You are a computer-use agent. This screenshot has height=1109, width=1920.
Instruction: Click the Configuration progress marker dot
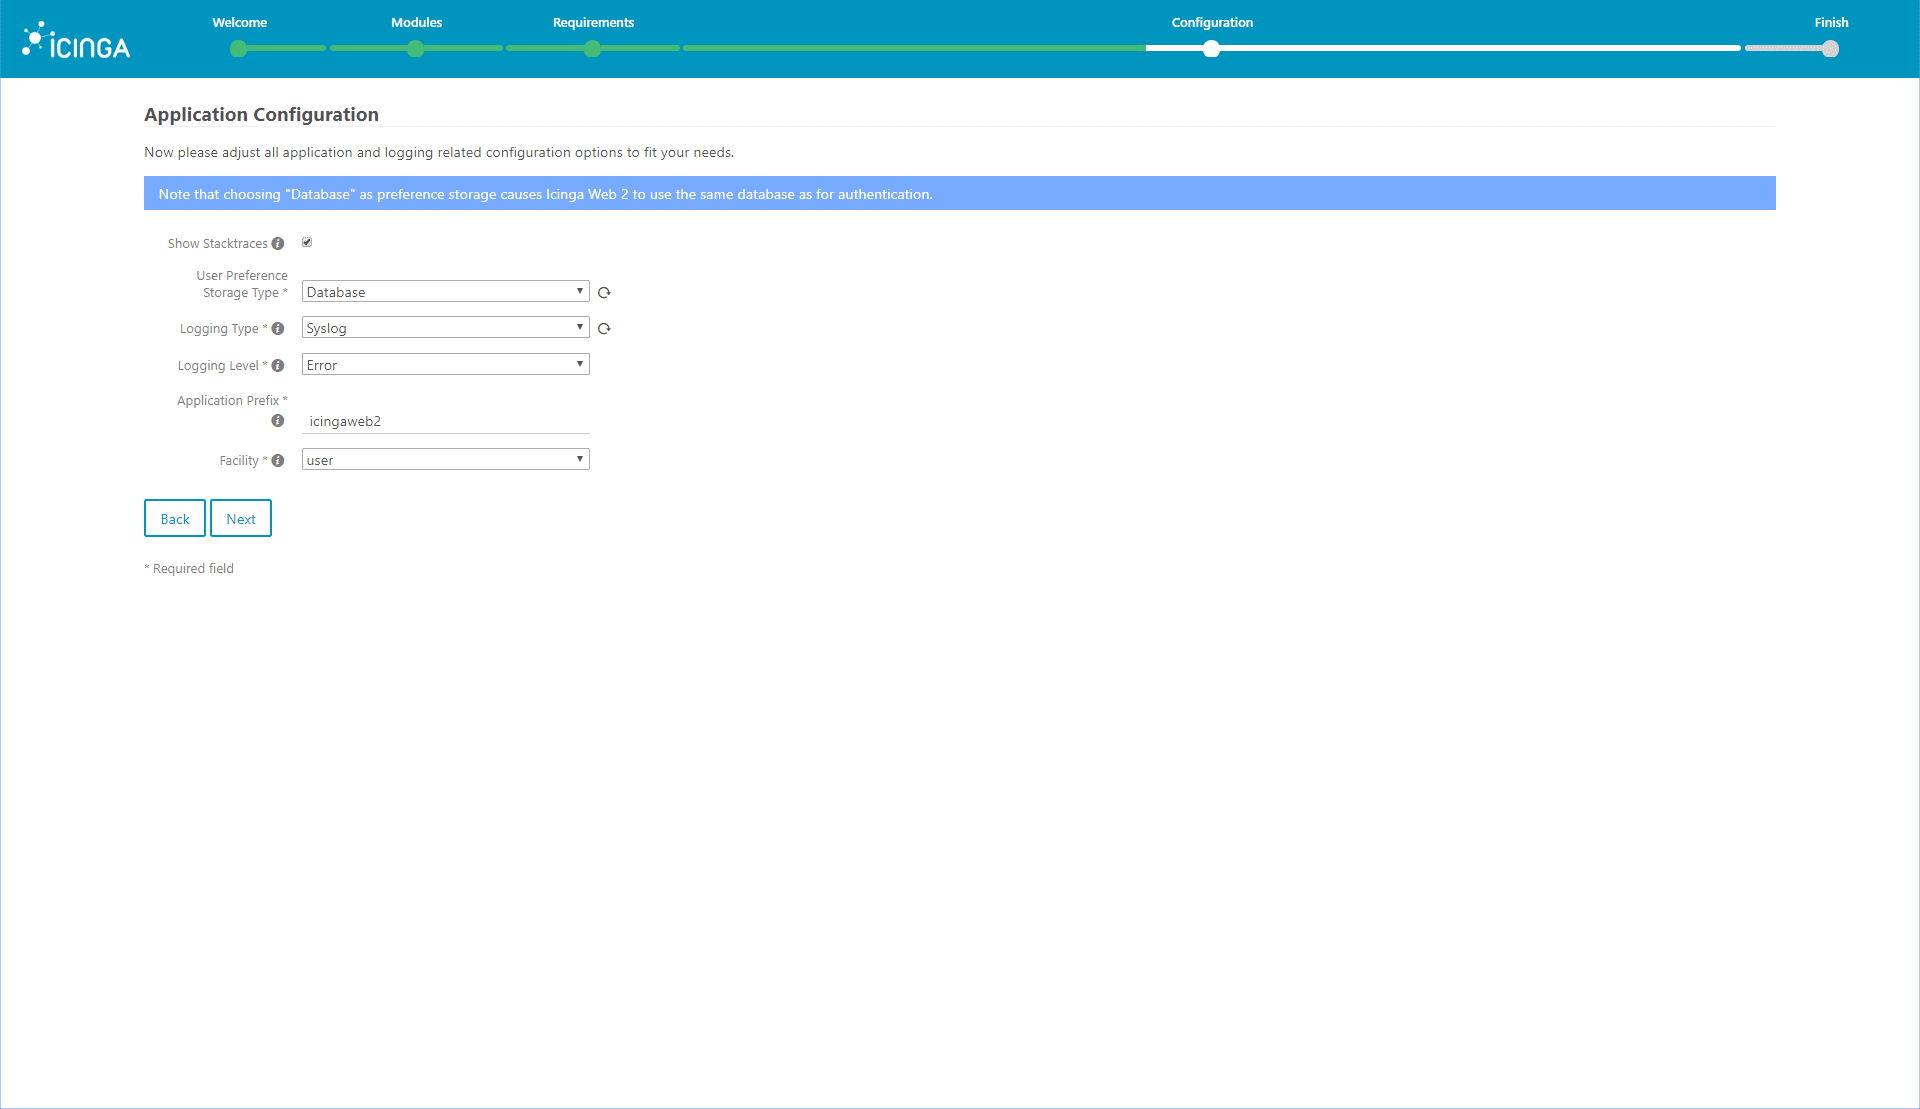click(1211, 49)
